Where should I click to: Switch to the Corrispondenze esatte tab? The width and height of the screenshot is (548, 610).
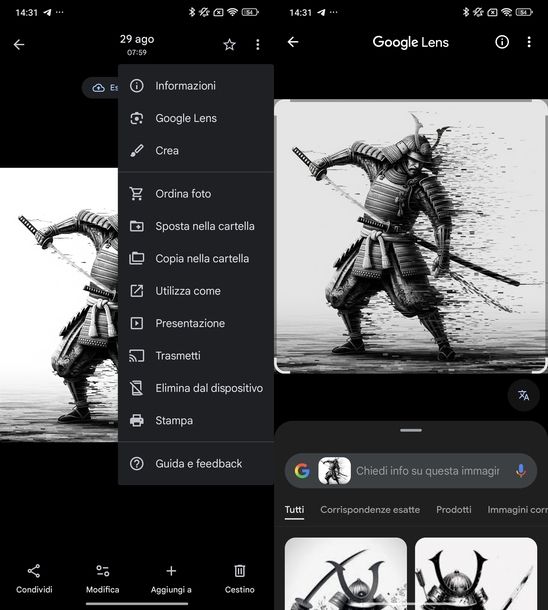(x=370, y=510)
